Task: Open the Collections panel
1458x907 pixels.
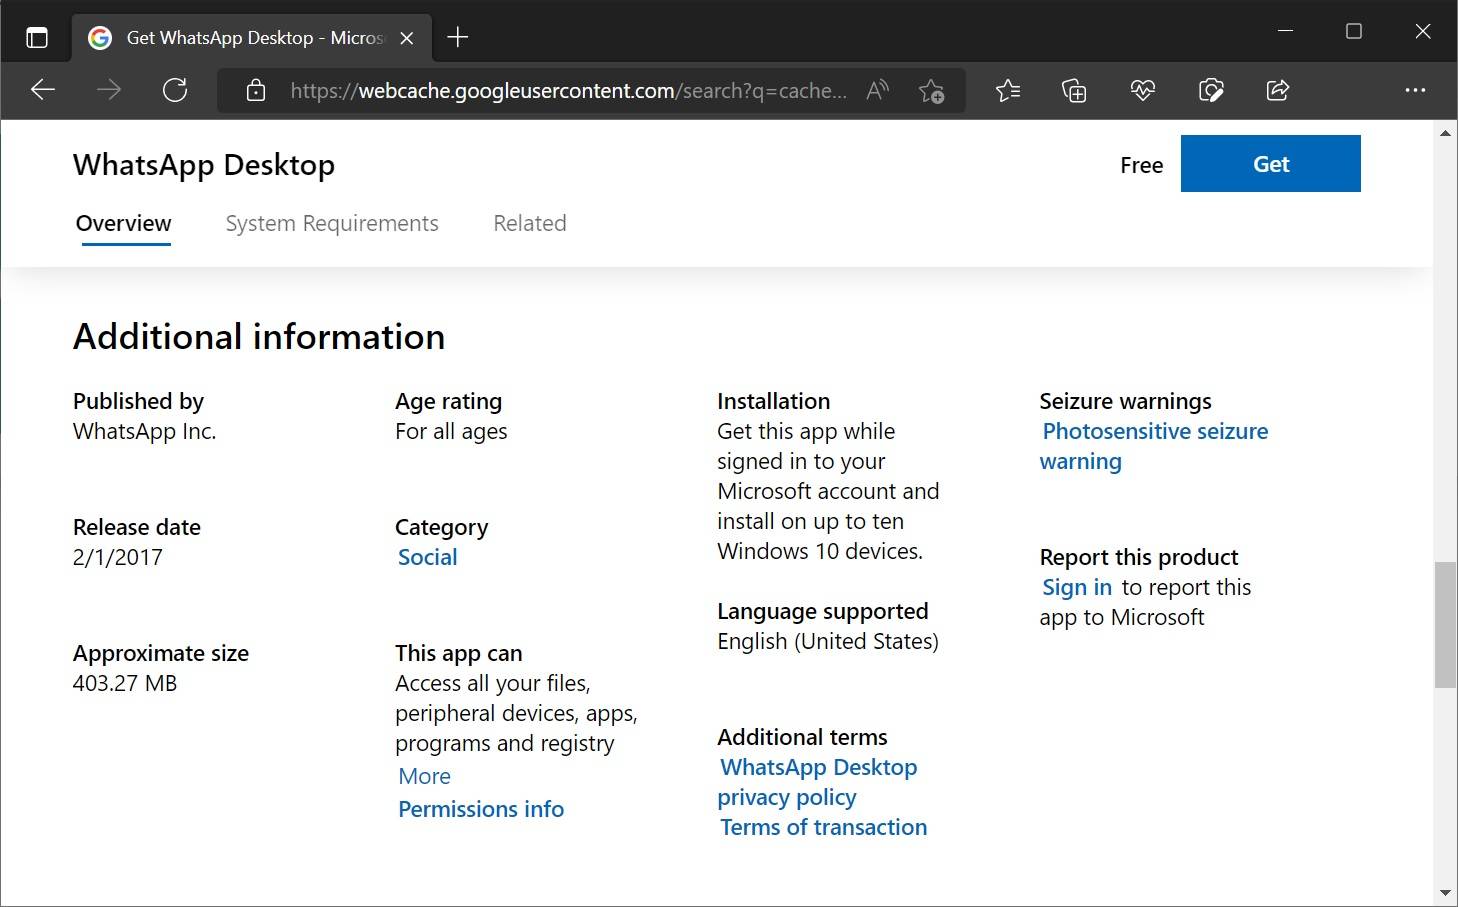Action: click(1074, 90)
